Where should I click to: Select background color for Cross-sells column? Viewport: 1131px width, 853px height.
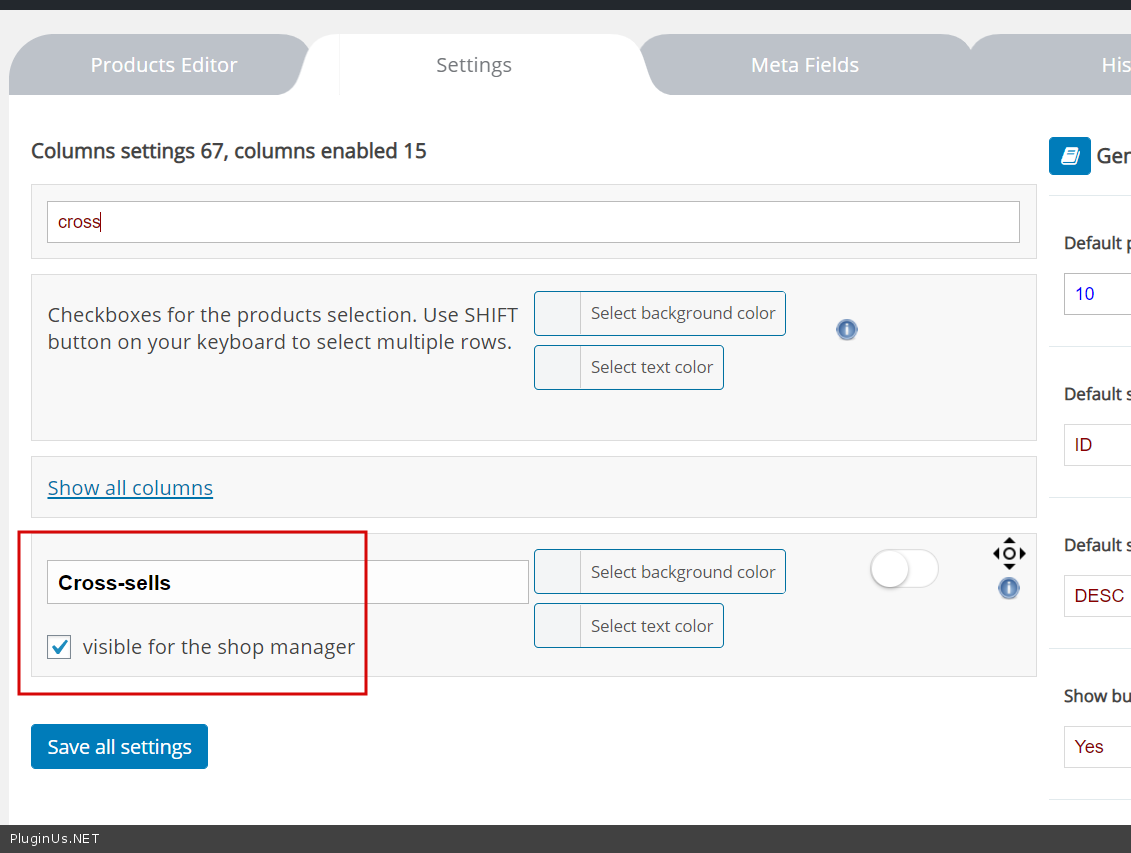pyautogui.click(x=660, y=572)
